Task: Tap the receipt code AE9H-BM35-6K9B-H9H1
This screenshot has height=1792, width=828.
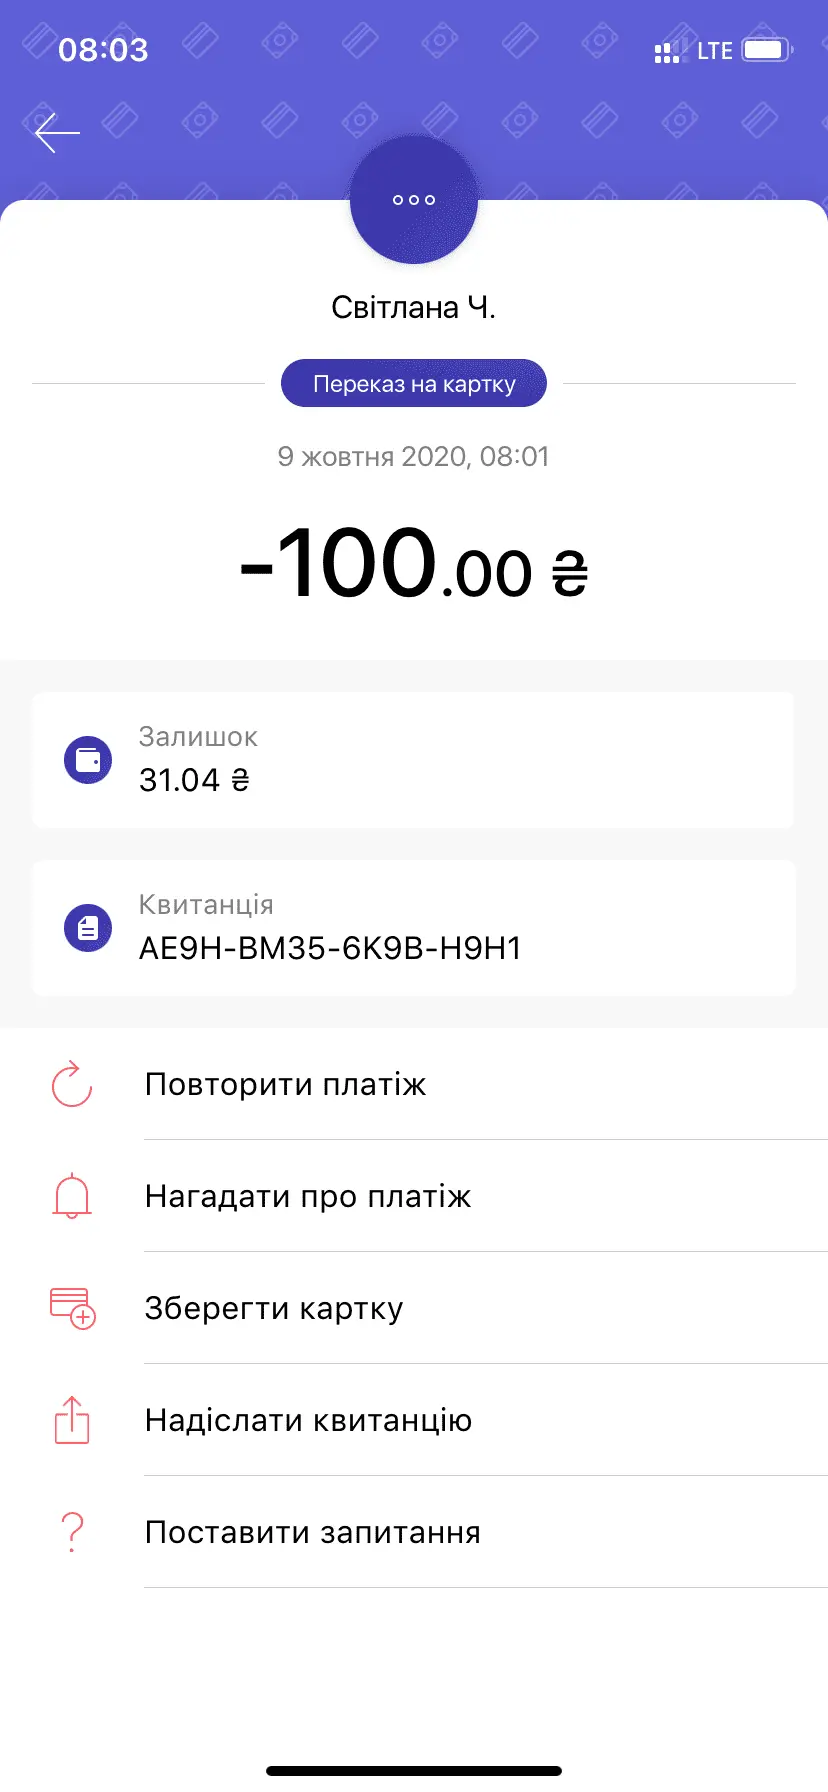Action: point(330,948)
